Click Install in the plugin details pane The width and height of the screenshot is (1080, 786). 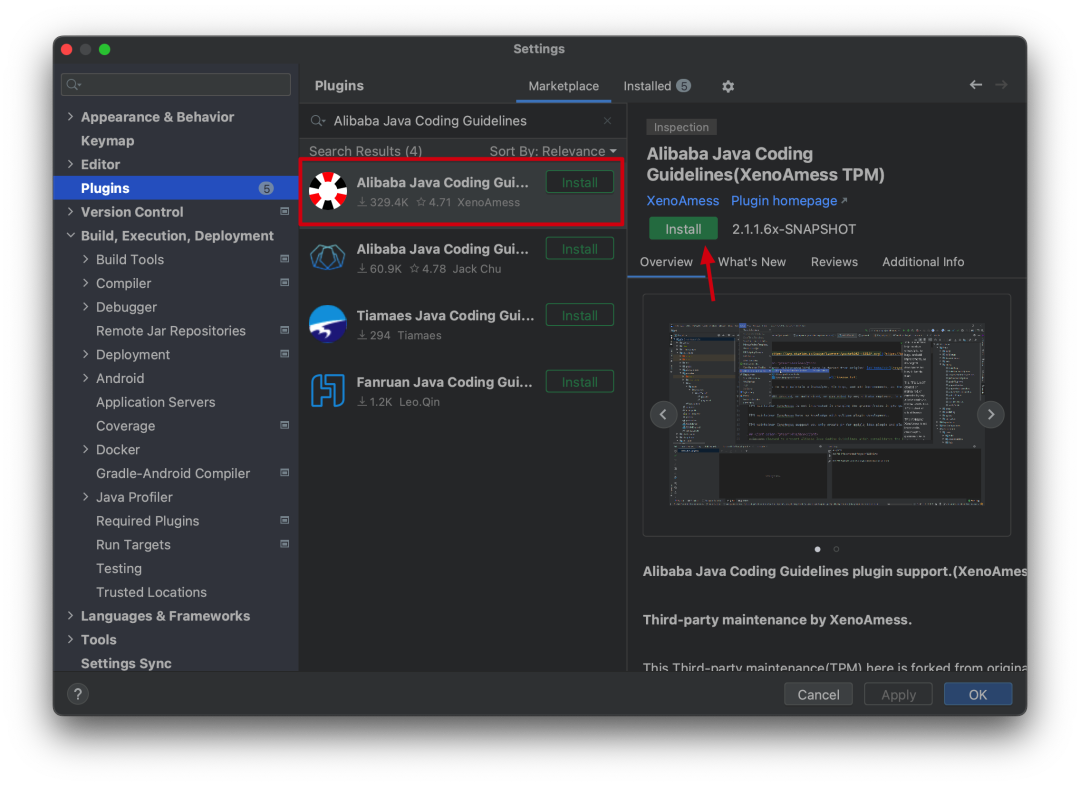pos(683,229)
